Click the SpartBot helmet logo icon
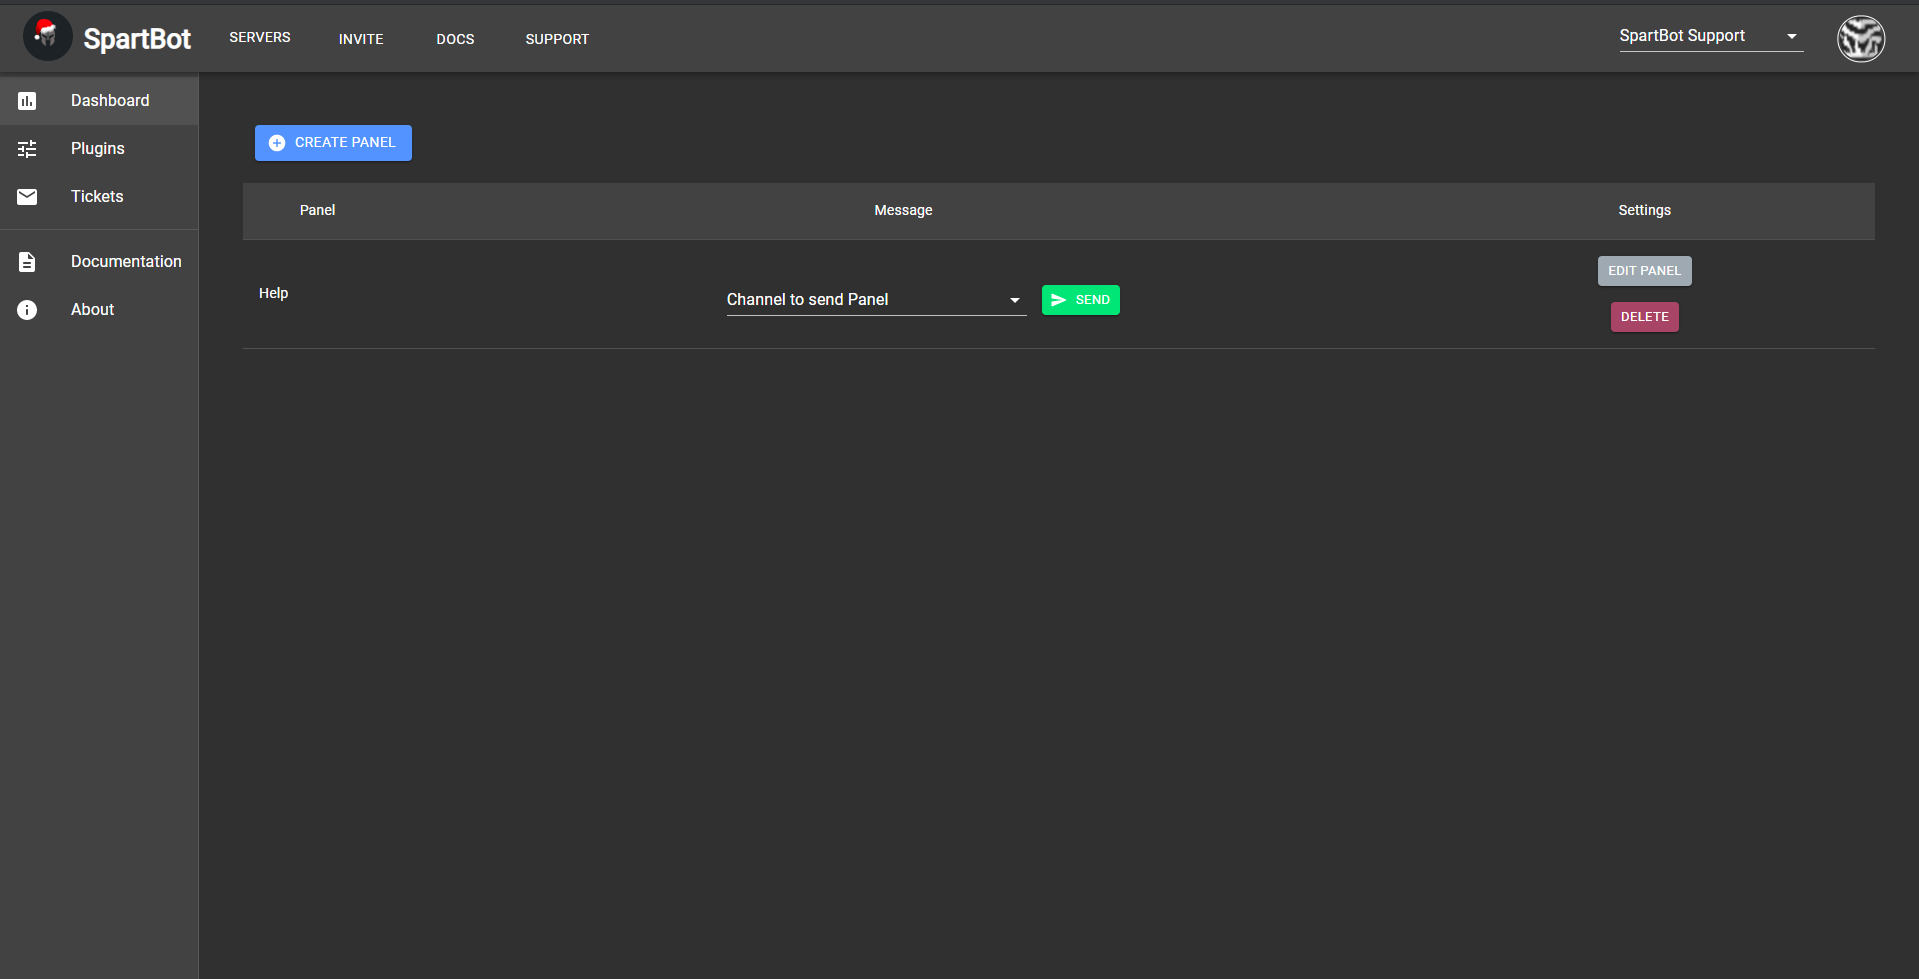The image size is (1919, 979). pyautogui.click(x=47, y=37)
